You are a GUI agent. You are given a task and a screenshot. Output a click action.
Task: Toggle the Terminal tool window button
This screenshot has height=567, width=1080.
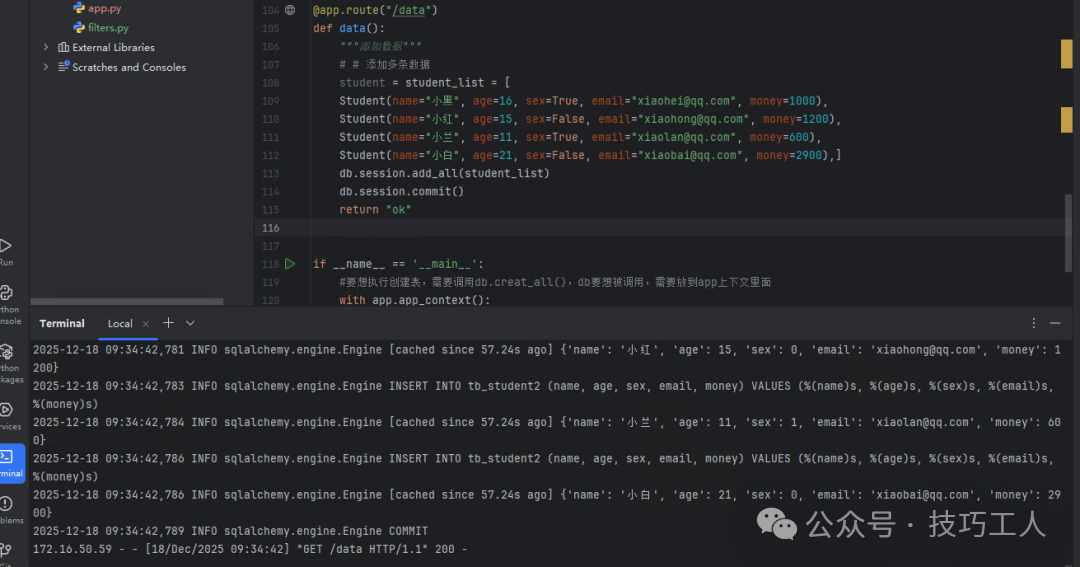click(11, 463)
